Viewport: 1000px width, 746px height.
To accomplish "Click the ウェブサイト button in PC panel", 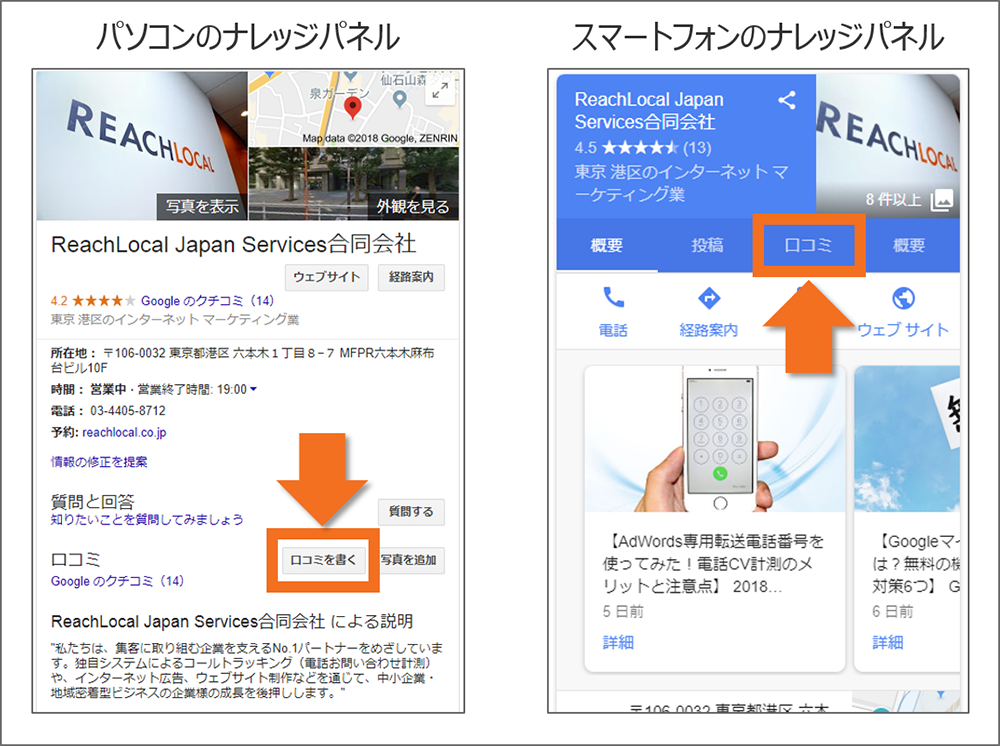I will pyautogui.click(x=327, y=277).
